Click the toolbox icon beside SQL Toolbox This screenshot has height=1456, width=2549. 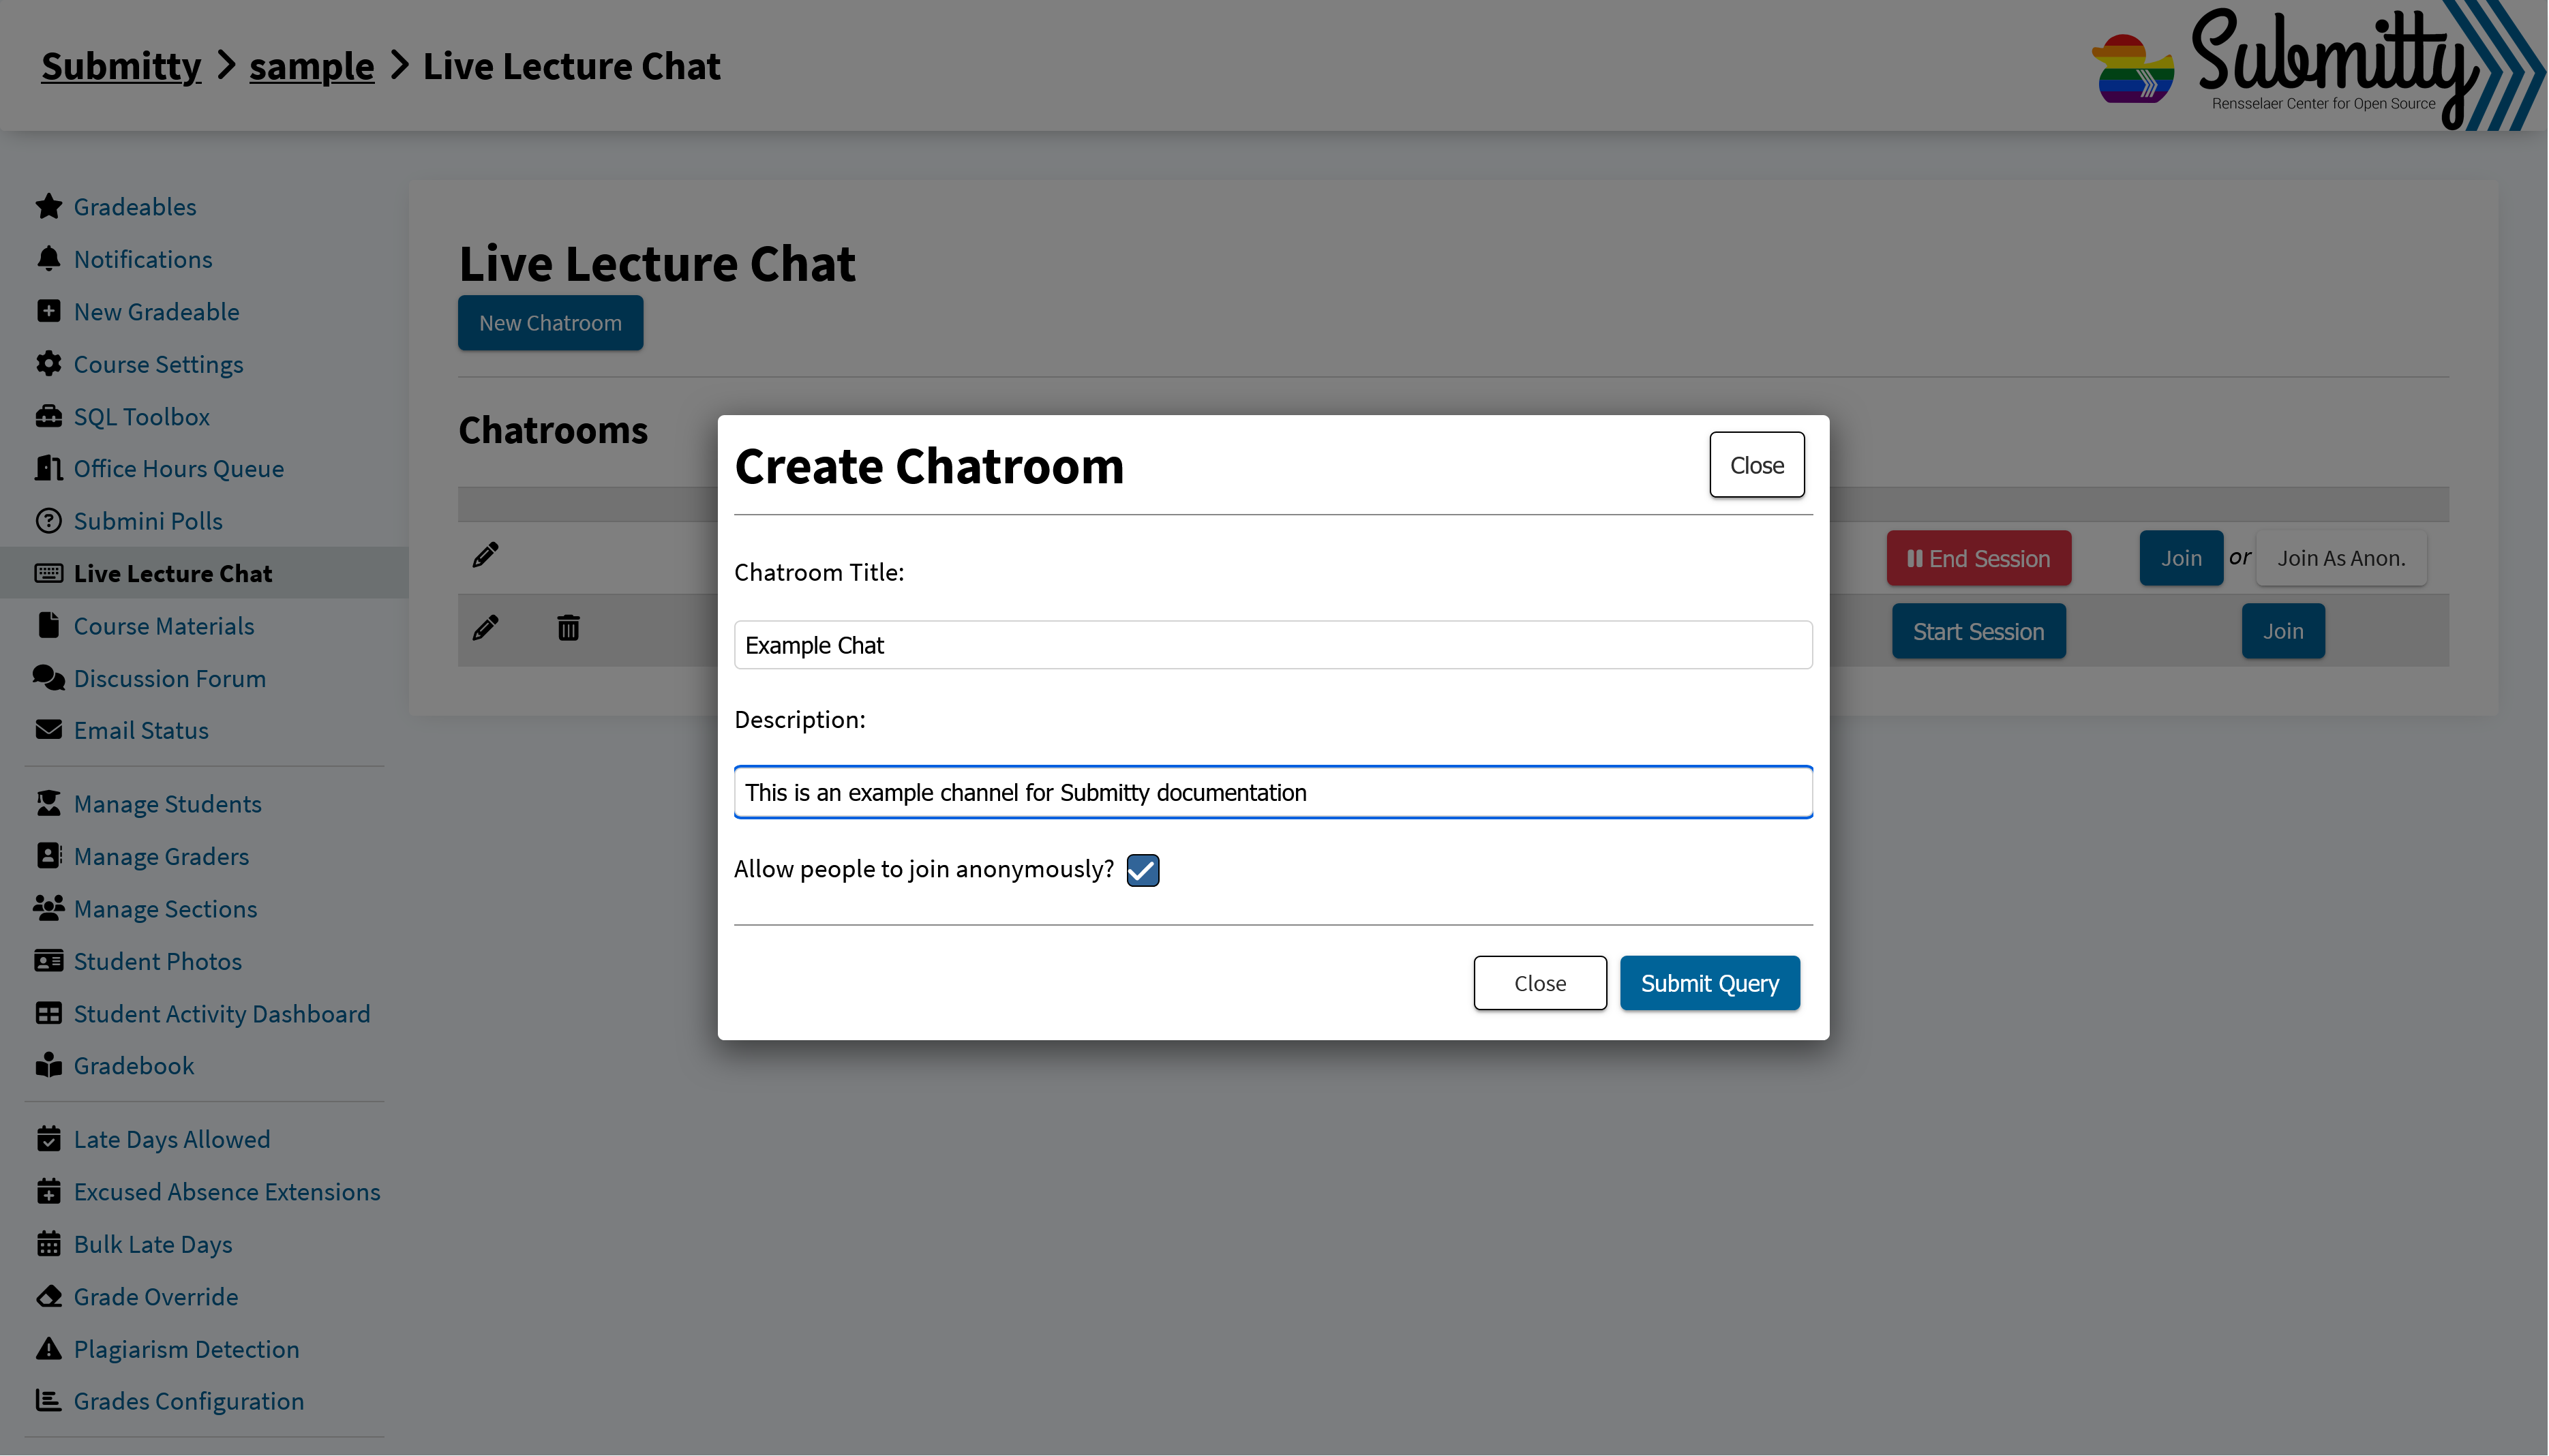coord(48,416)
